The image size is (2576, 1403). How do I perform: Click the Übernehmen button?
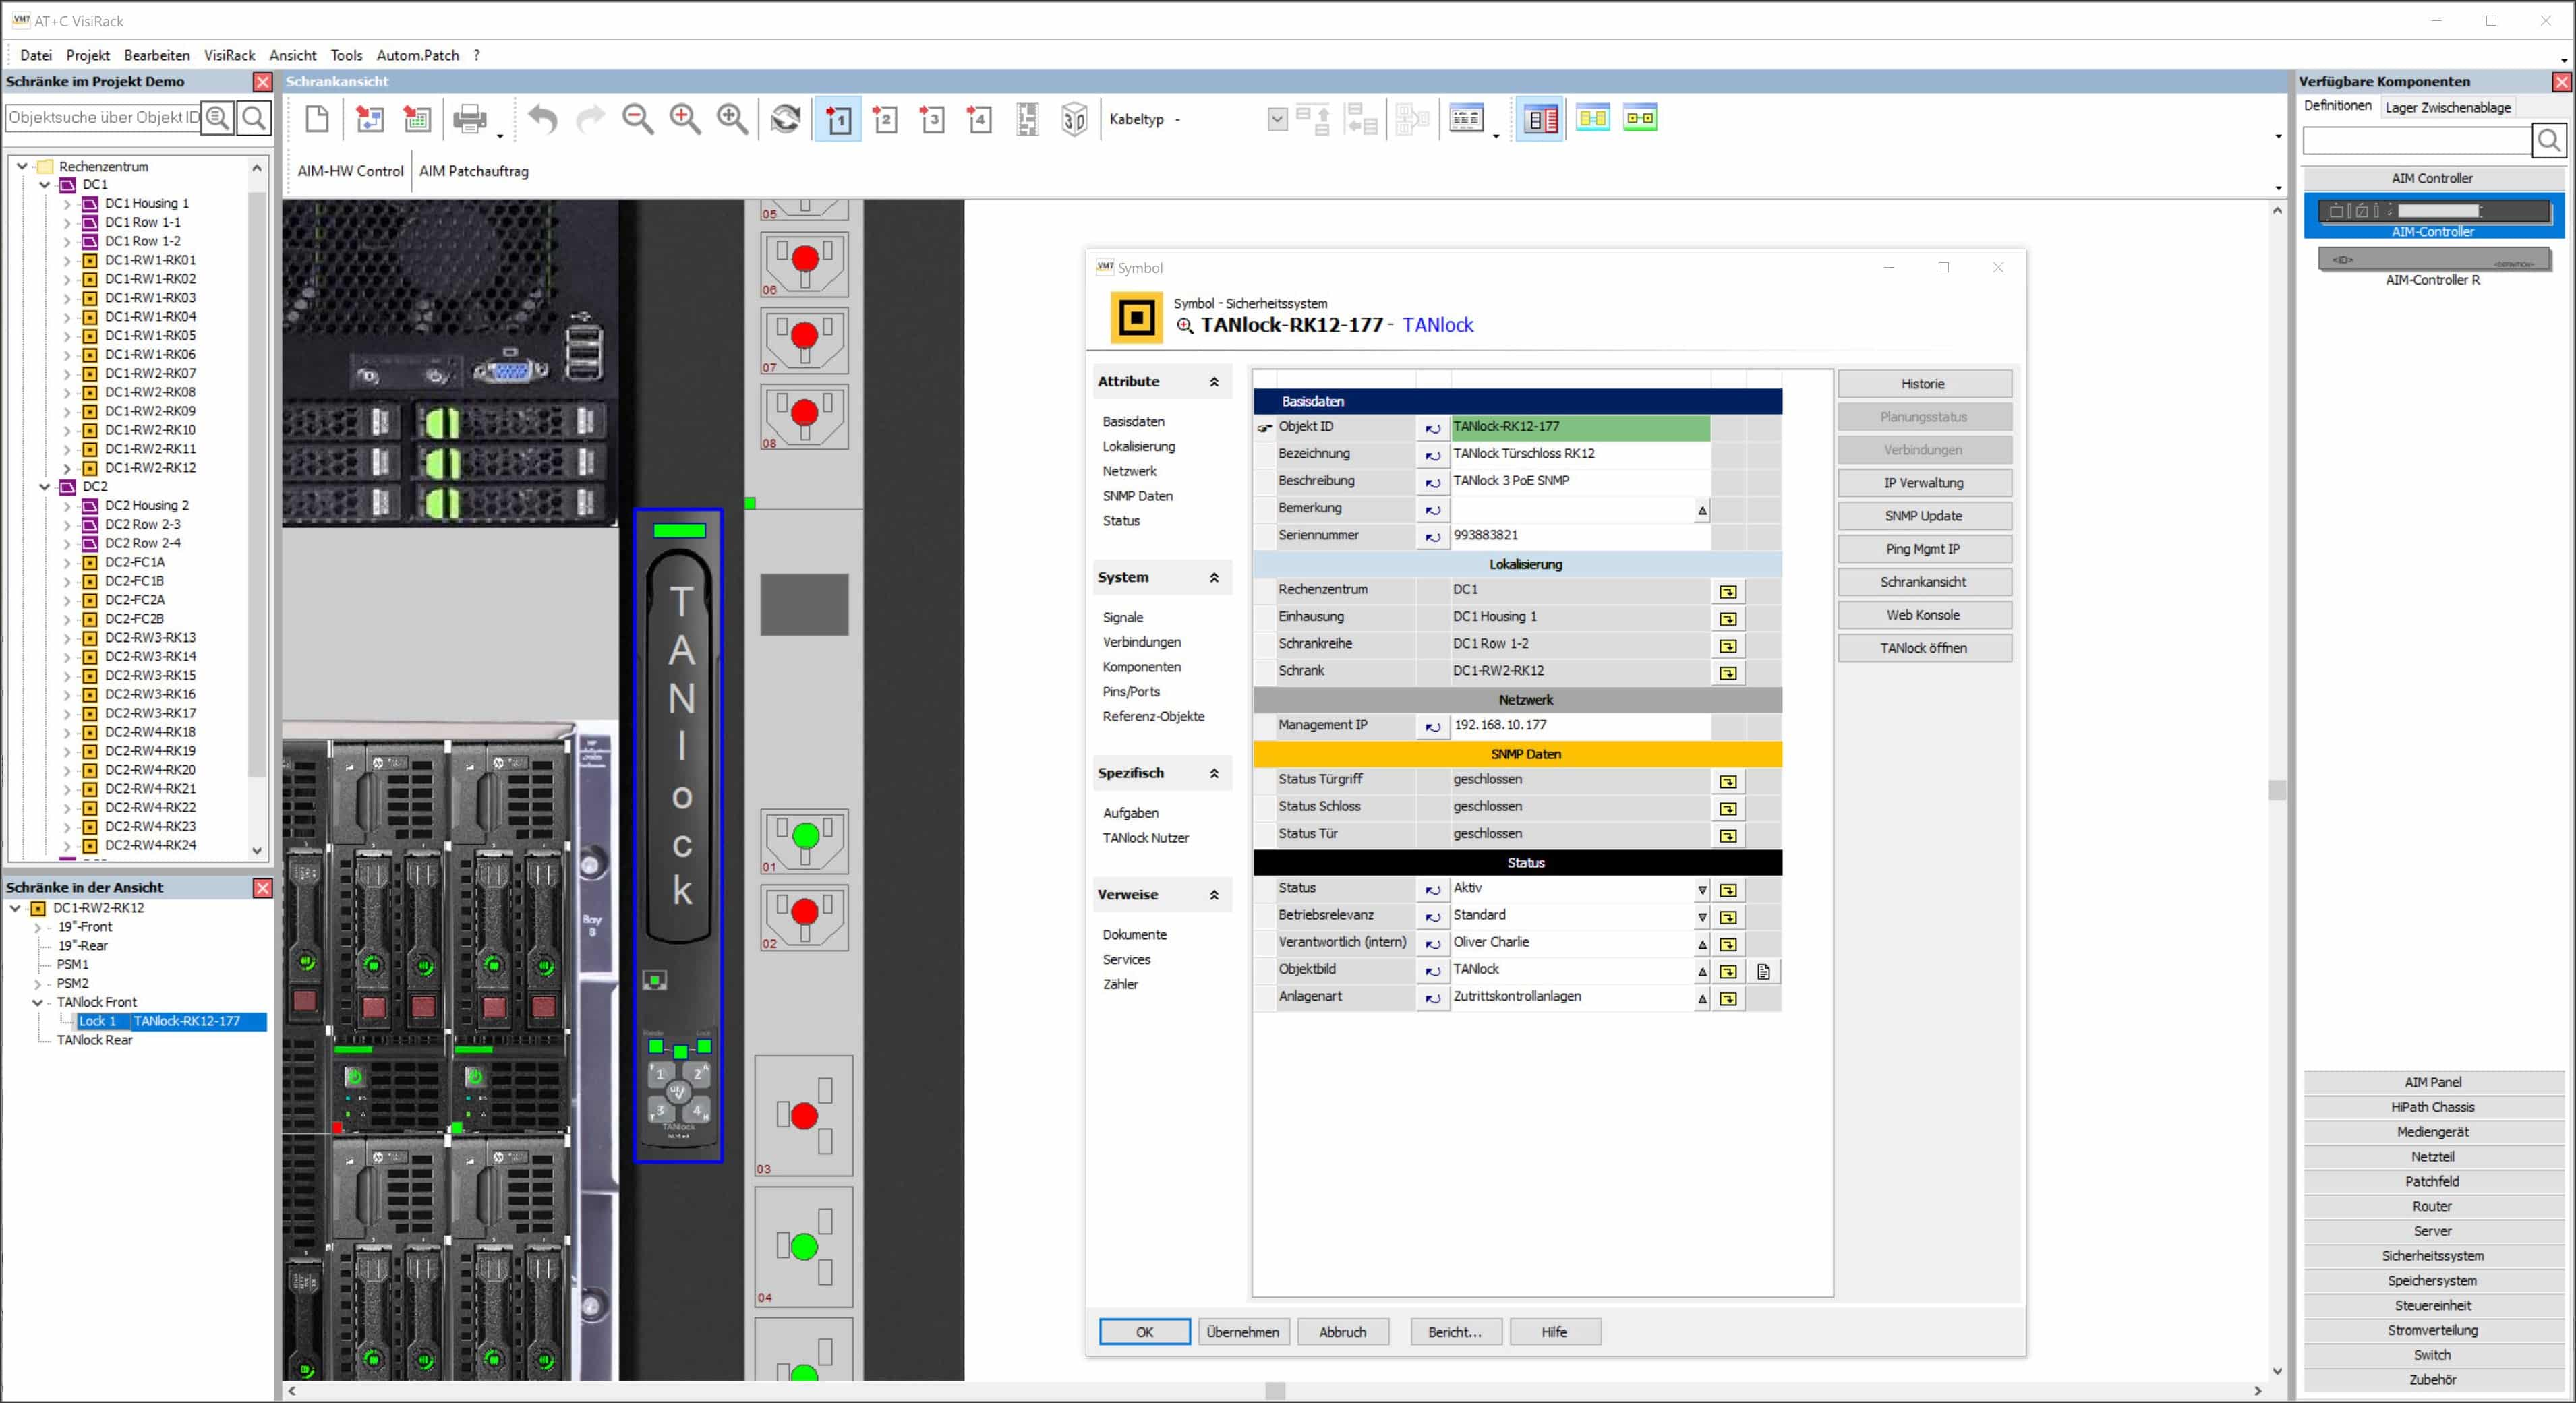tap(1243, 1332)
